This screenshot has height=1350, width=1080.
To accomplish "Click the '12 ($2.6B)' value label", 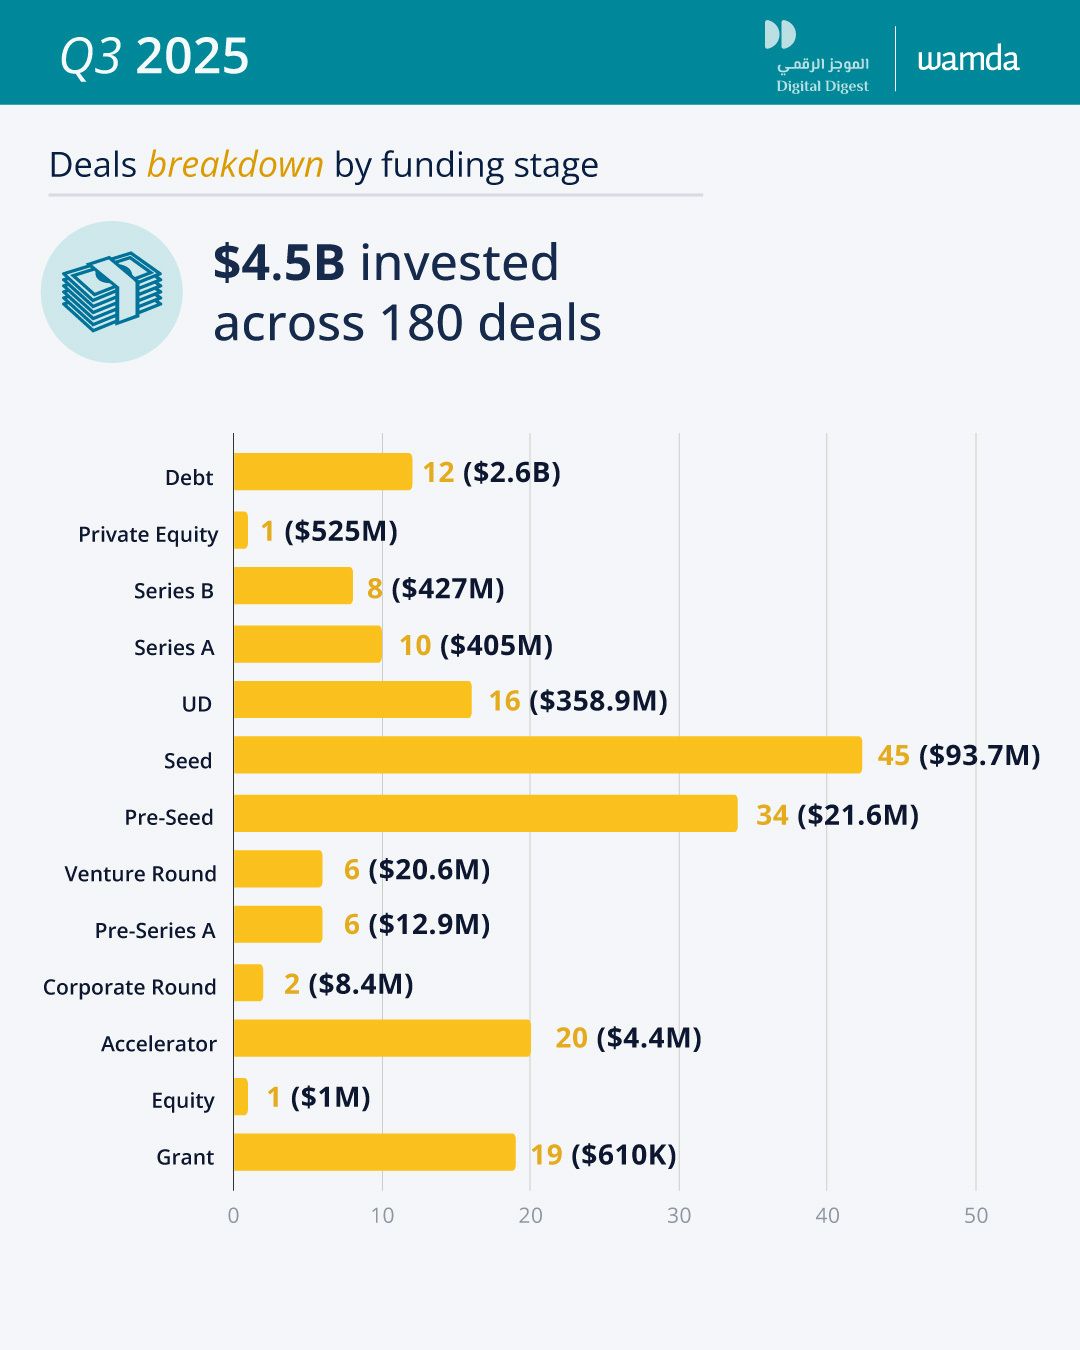I will [x=491, y=472].
